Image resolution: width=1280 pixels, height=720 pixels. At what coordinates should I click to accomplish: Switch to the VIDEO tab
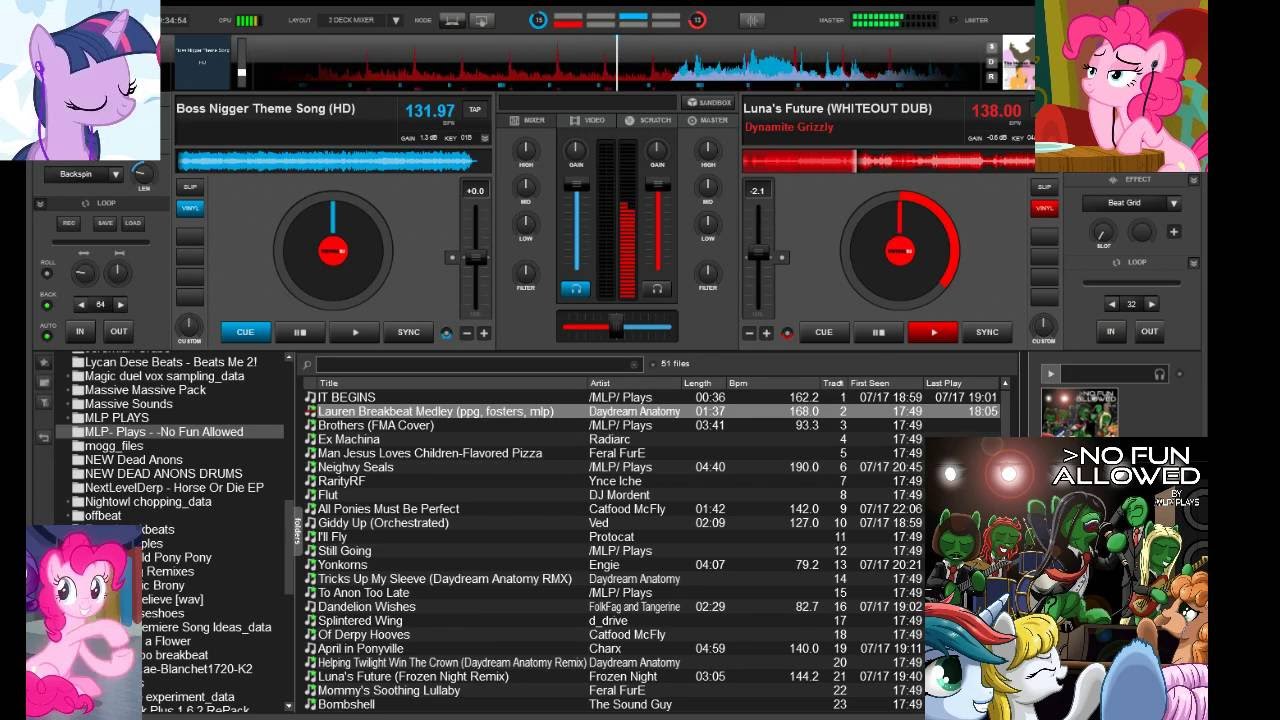587,120
